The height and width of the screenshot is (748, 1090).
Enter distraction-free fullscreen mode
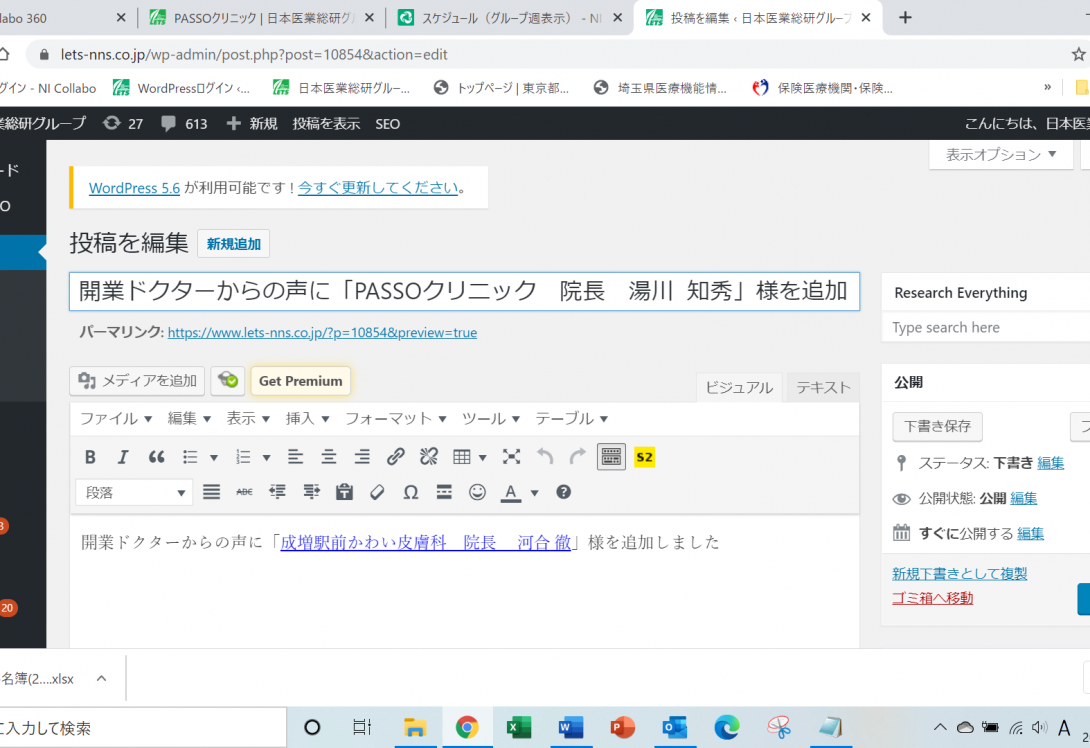[x=512, y=457]
